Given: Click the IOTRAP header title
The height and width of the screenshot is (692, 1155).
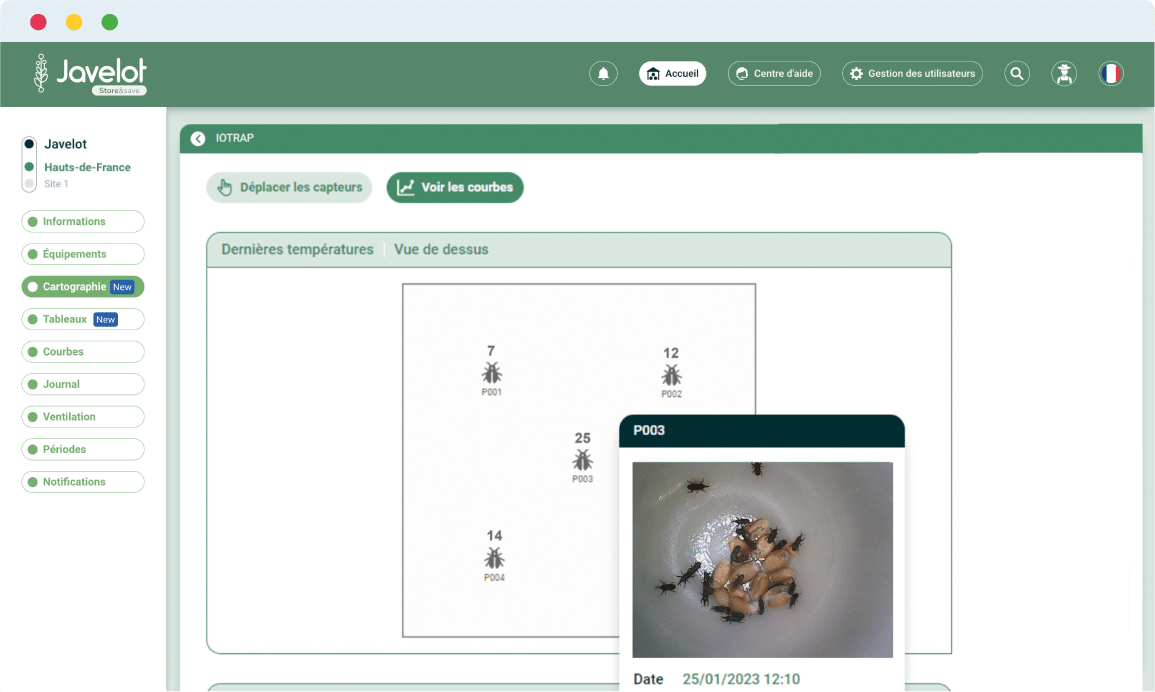Looking at the screenshot, I should click(234, 139).
